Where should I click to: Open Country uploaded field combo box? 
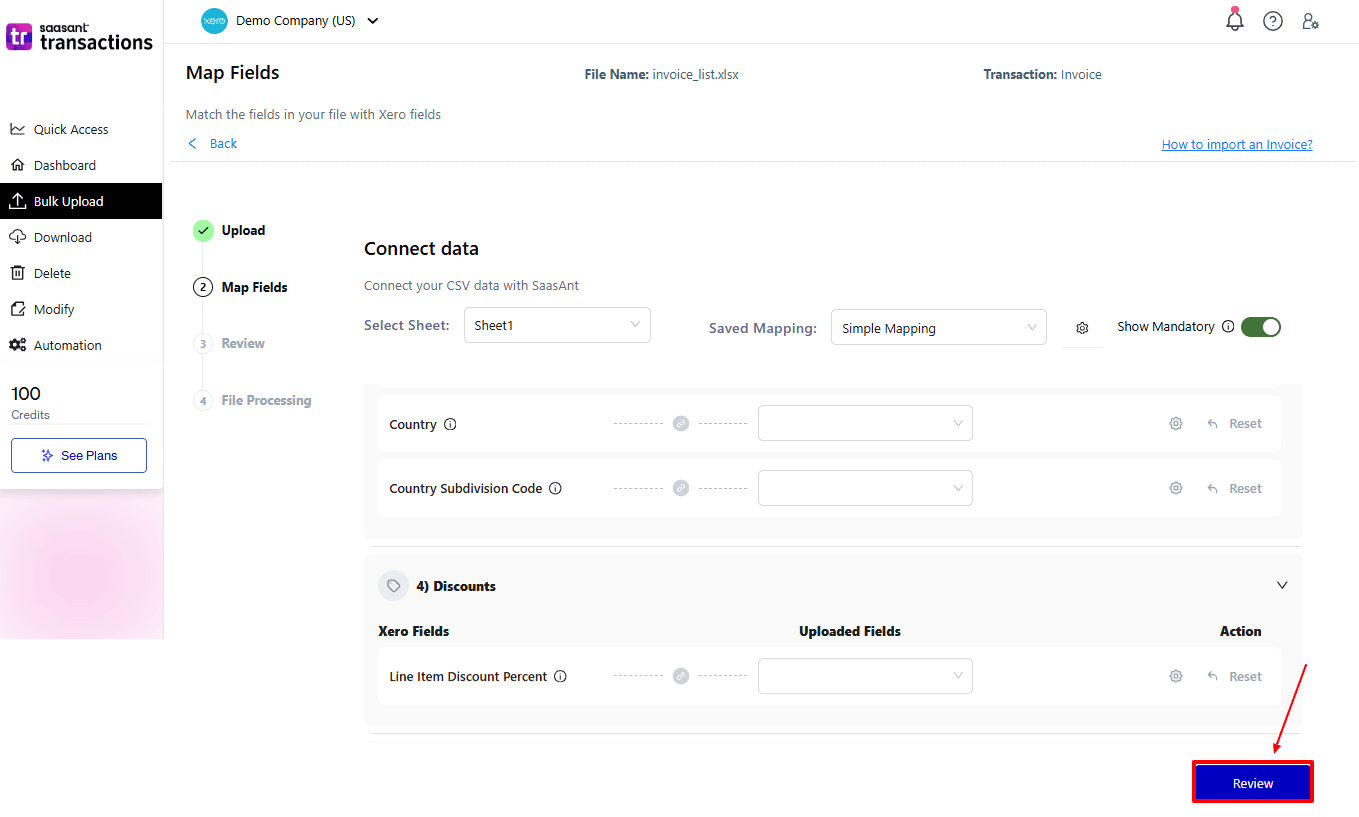[x=865, y=424]
